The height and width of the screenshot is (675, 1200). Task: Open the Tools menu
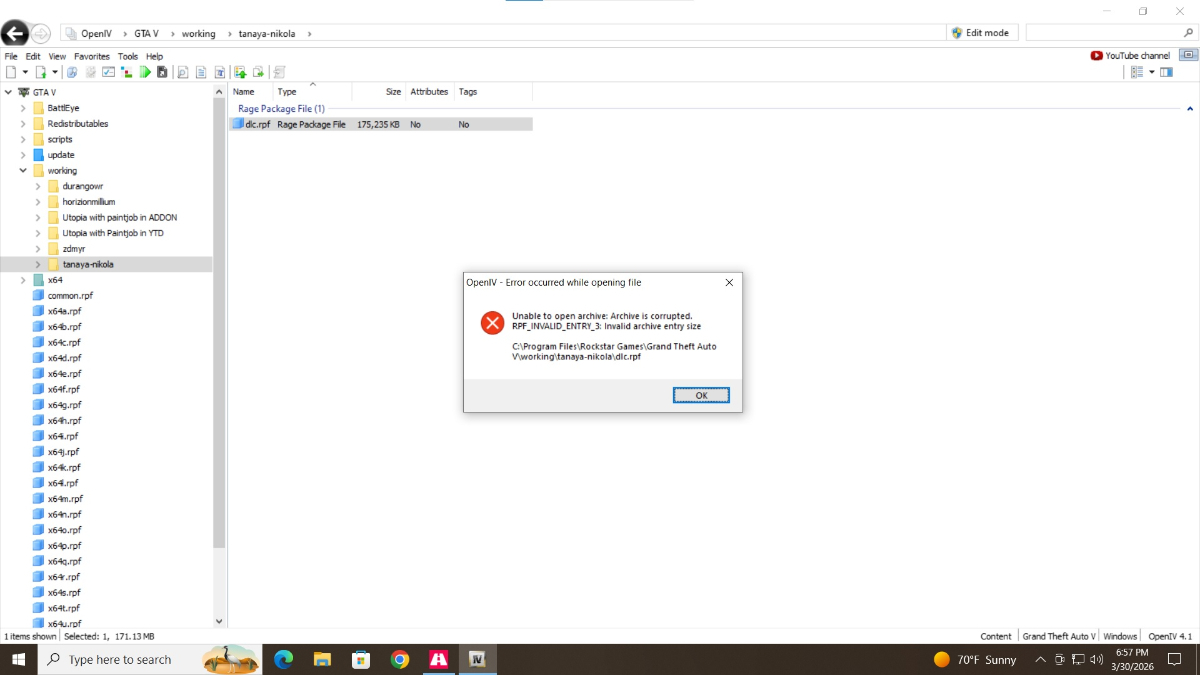tap(128, 57)
